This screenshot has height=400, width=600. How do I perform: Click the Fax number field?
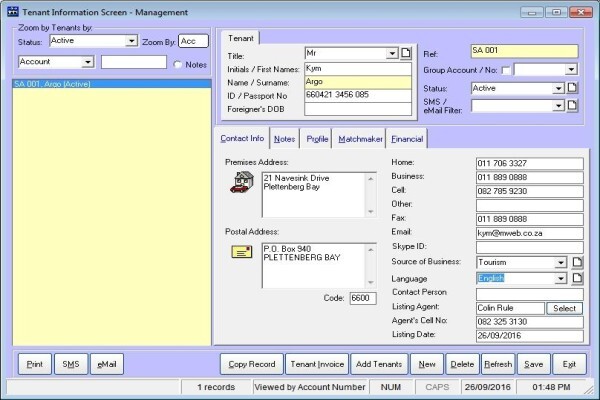point(530,219)
